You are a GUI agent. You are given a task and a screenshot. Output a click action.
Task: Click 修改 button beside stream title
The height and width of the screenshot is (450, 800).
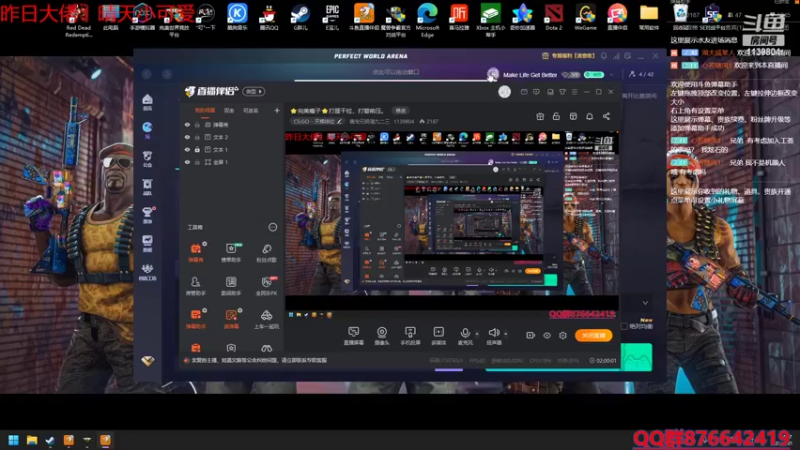click(x=401, y=111)
